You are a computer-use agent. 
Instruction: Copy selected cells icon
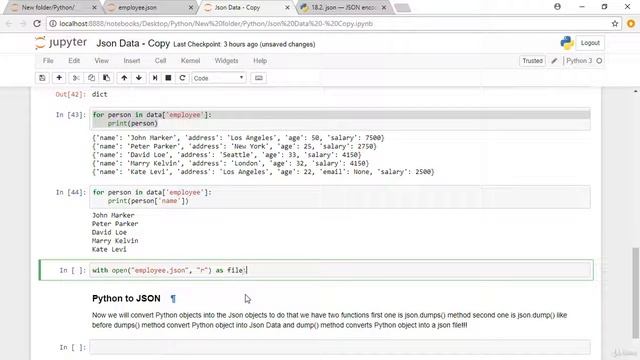[91, 78]
